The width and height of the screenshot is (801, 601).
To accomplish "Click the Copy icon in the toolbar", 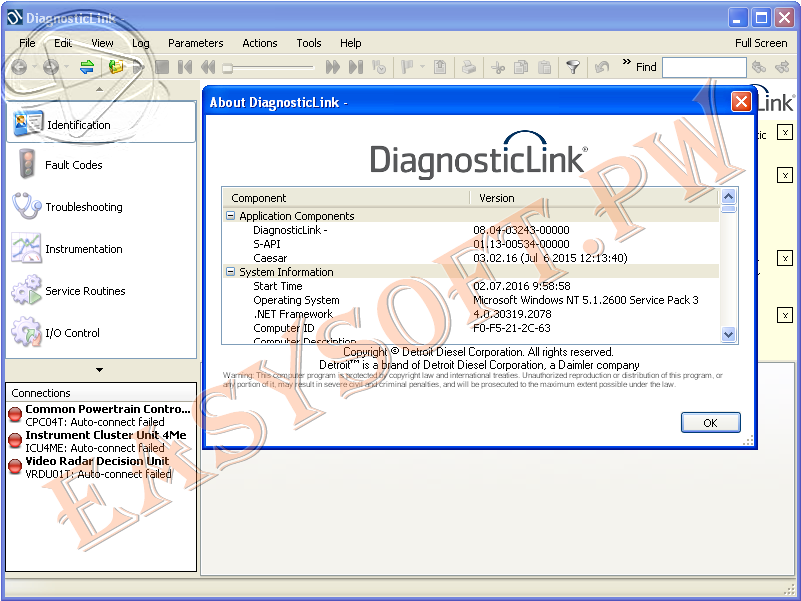I will (521, 67).
